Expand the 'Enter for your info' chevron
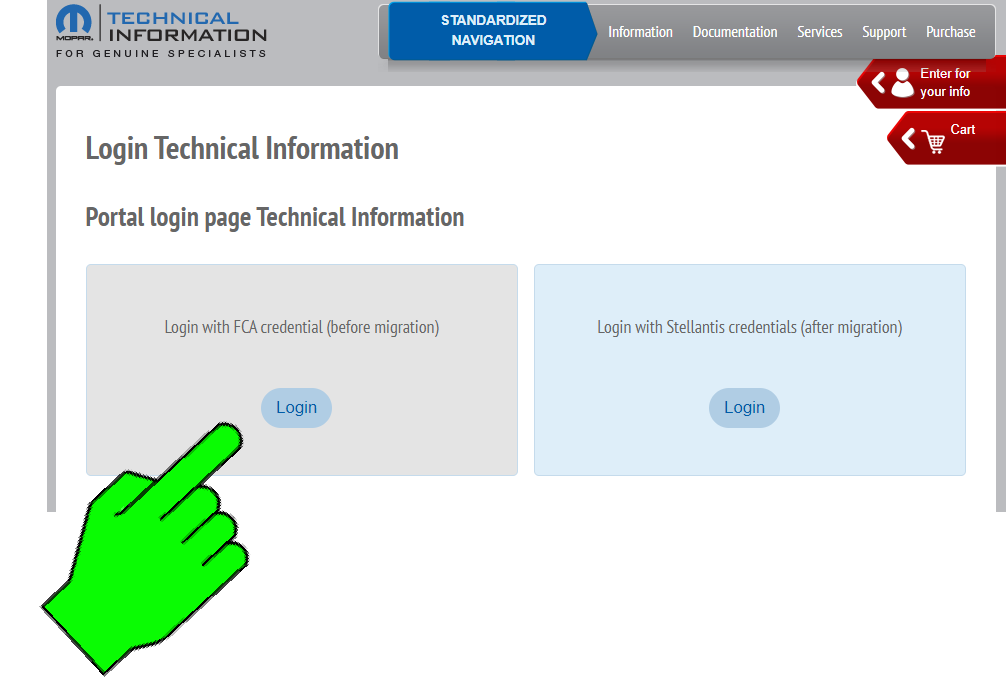This screenshot has width=1008, height=698. pos(878,82)
